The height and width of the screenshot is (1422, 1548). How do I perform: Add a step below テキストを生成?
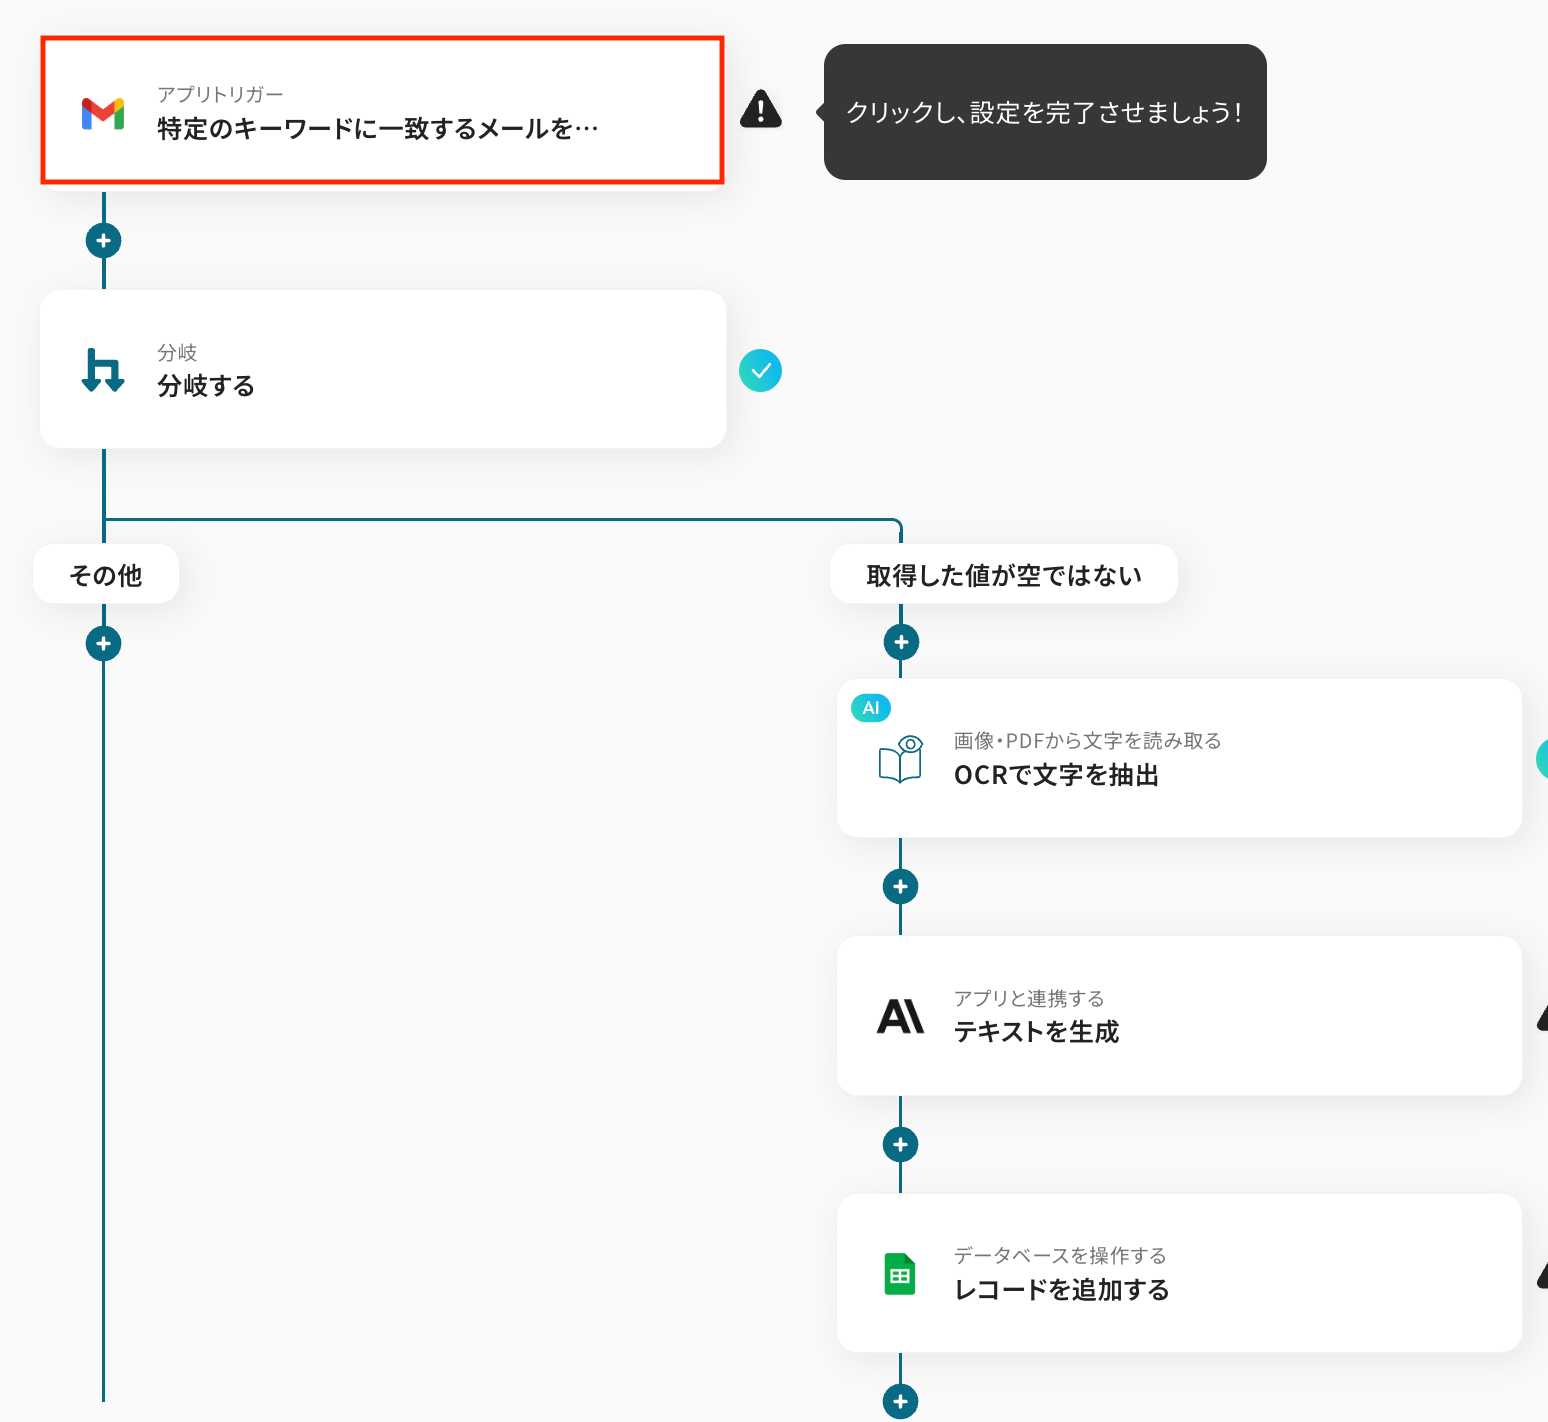(x=901, y=1145)
